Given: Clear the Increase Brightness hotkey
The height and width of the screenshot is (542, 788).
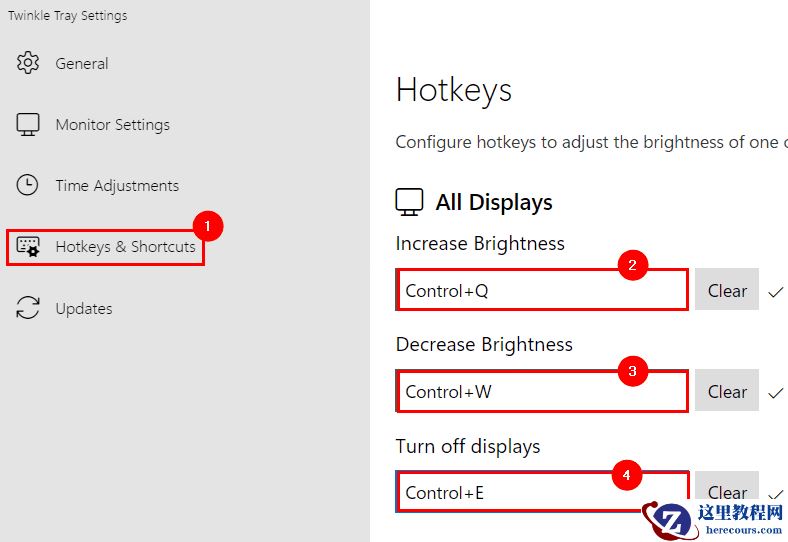Looking at the screenshot, I should click(x=727, y=291).
